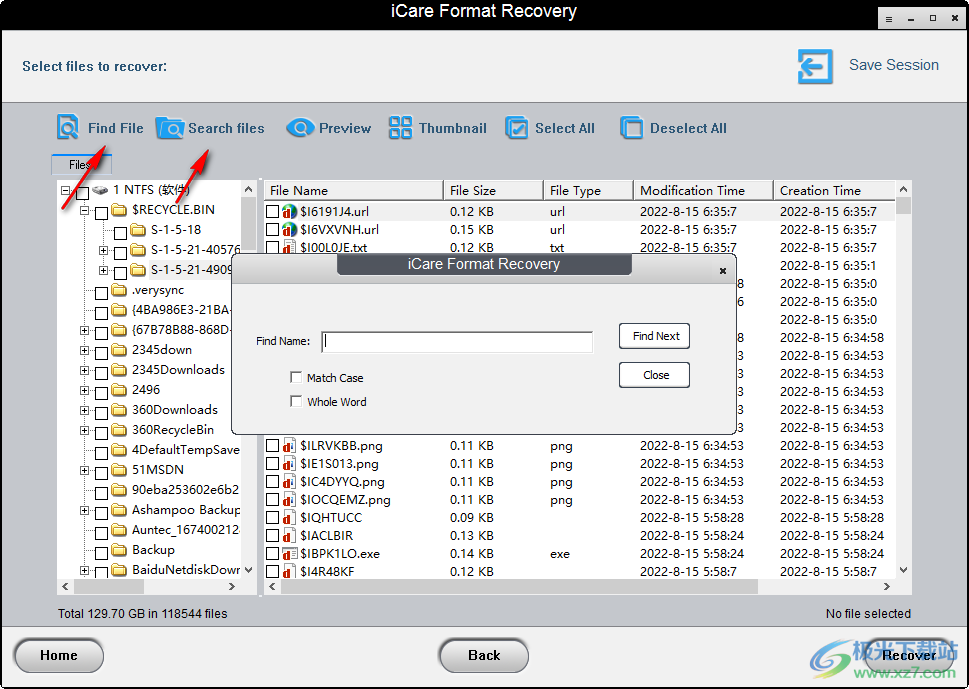The image size is (969, 689).
Task: Collapse the $RECYCLE.BIN tree node
Action: click(84, 211)
